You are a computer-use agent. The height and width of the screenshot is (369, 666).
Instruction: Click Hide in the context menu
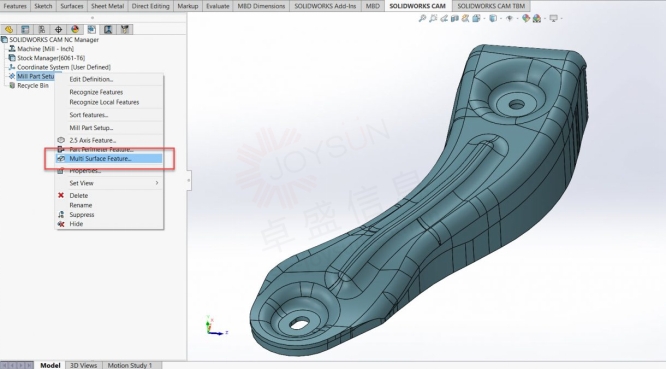[76, 224]
